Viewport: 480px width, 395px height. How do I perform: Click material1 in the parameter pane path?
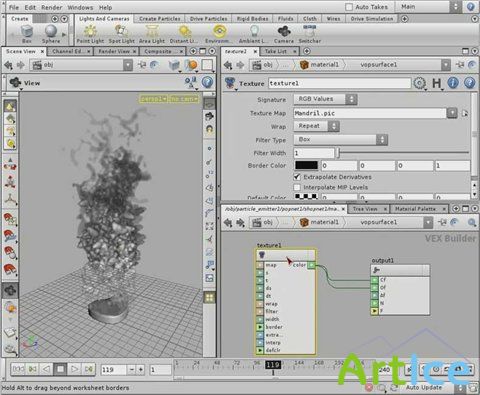[x=320, y=65]
